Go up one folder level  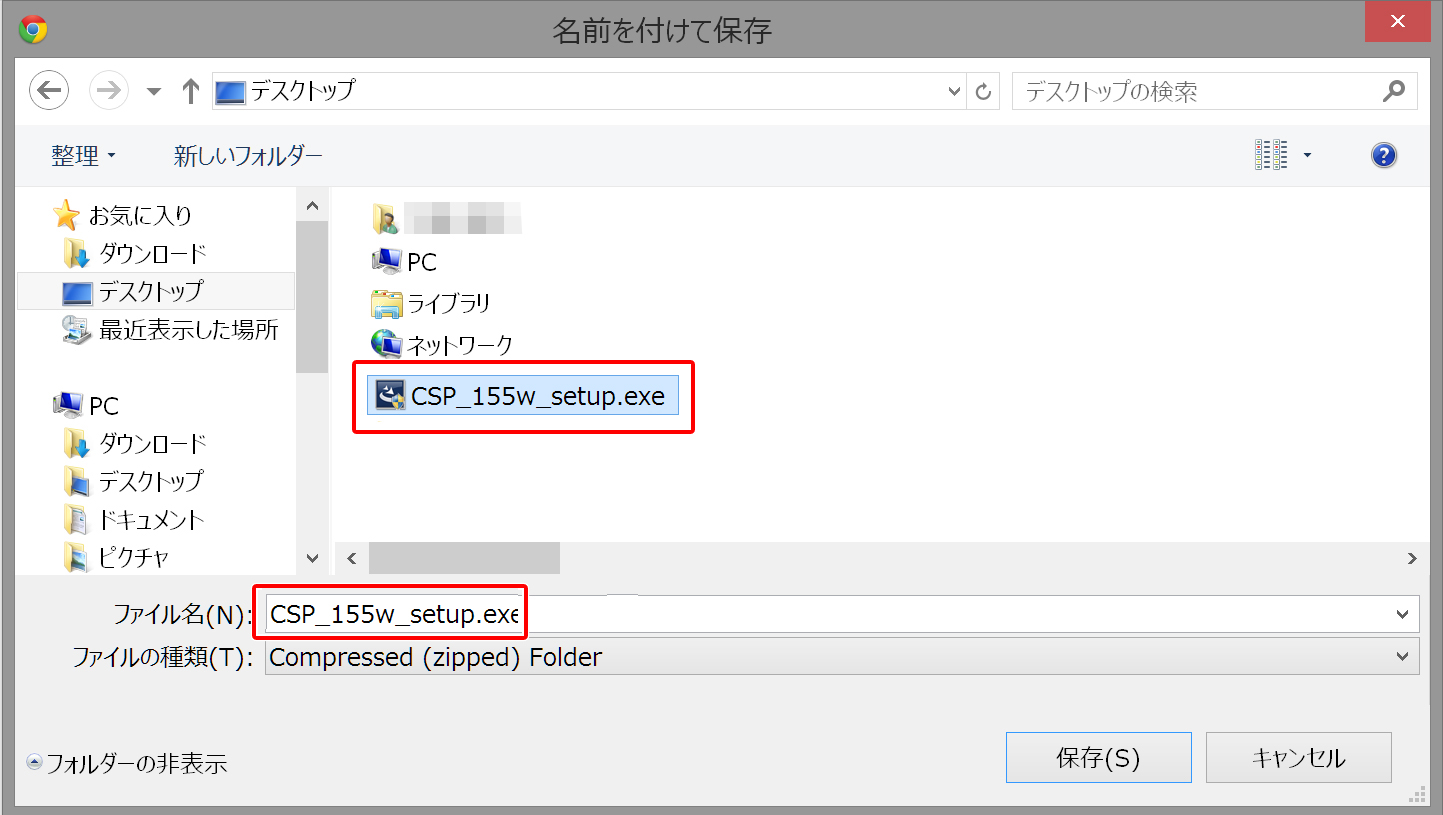[x=190, y=91]
